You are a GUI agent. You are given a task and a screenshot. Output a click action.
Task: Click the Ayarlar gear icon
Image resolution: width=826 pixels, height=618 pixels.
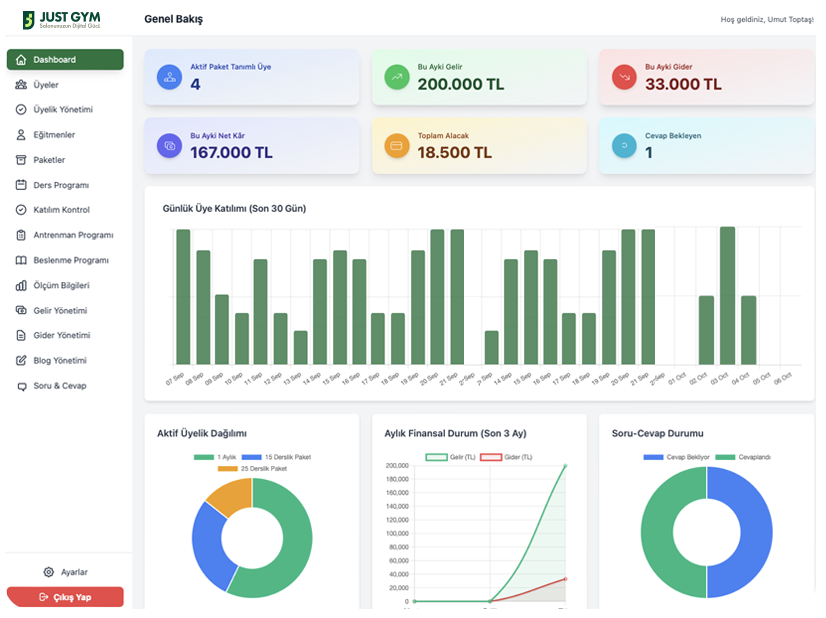click(48, 572)
